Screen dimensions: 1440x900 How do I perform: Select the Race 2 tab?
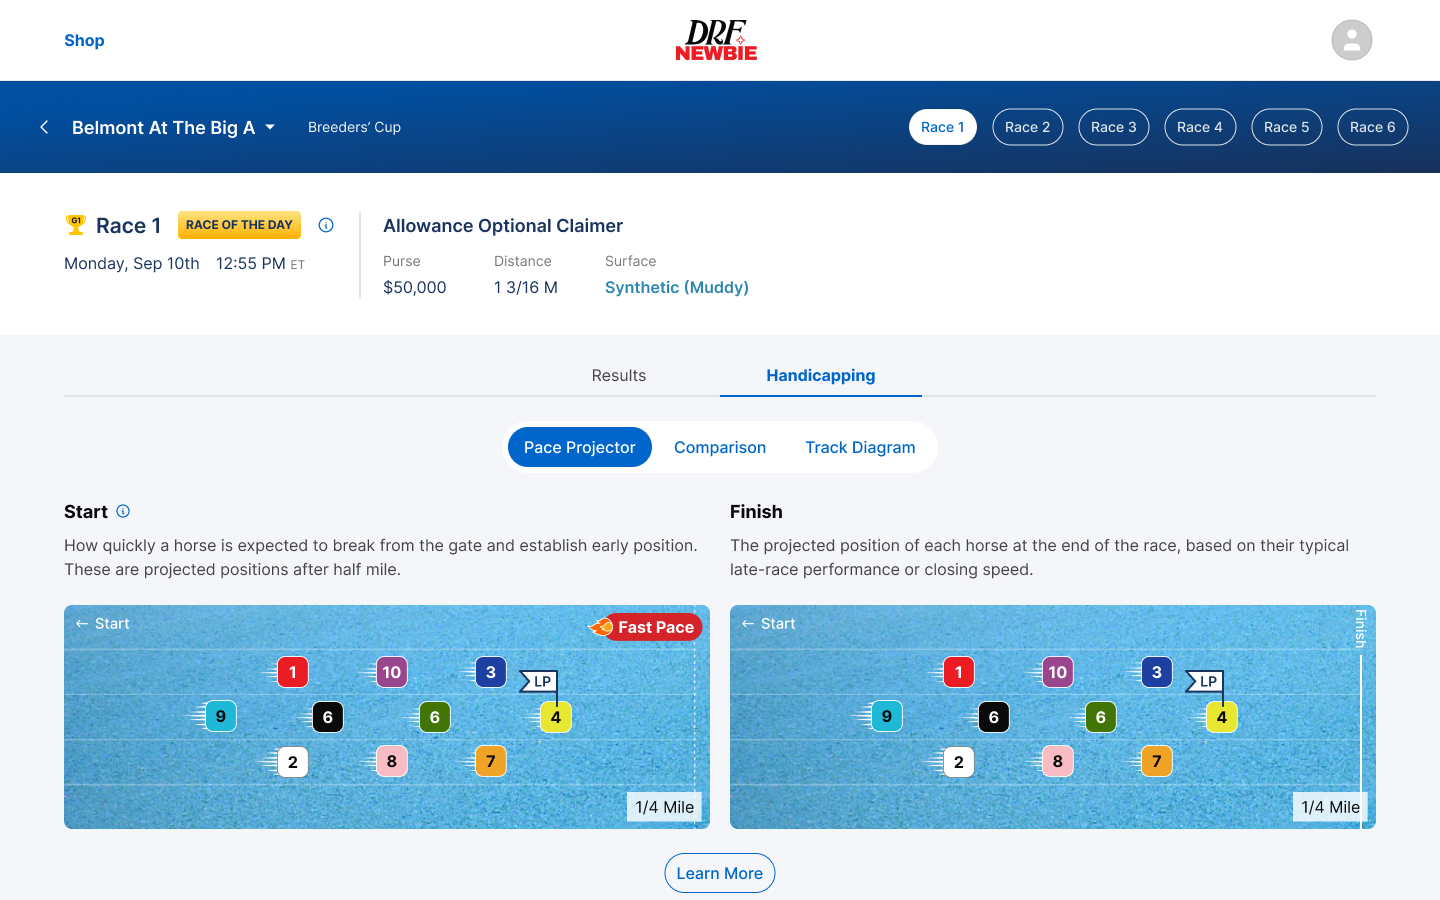coord(1028,127)
